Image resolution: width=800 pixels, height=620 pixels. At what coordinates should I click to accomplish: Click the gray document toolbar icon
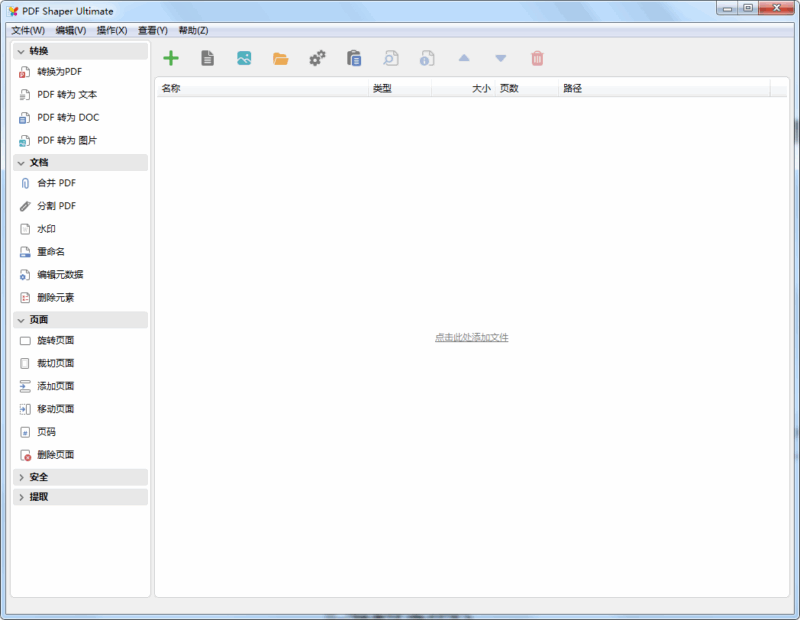coord(208,58)
